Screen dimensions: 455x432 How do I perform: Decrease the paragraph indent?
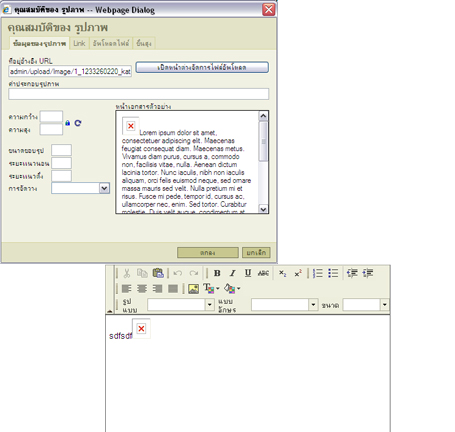pyautogui.click(x=352, y=273)
